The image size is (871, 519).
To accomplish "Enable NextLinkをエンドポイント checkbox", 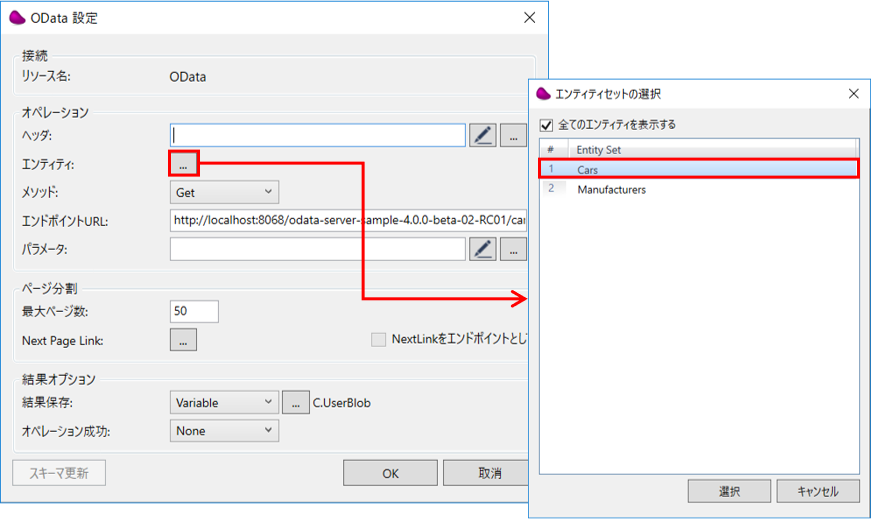I will point(379,340).
